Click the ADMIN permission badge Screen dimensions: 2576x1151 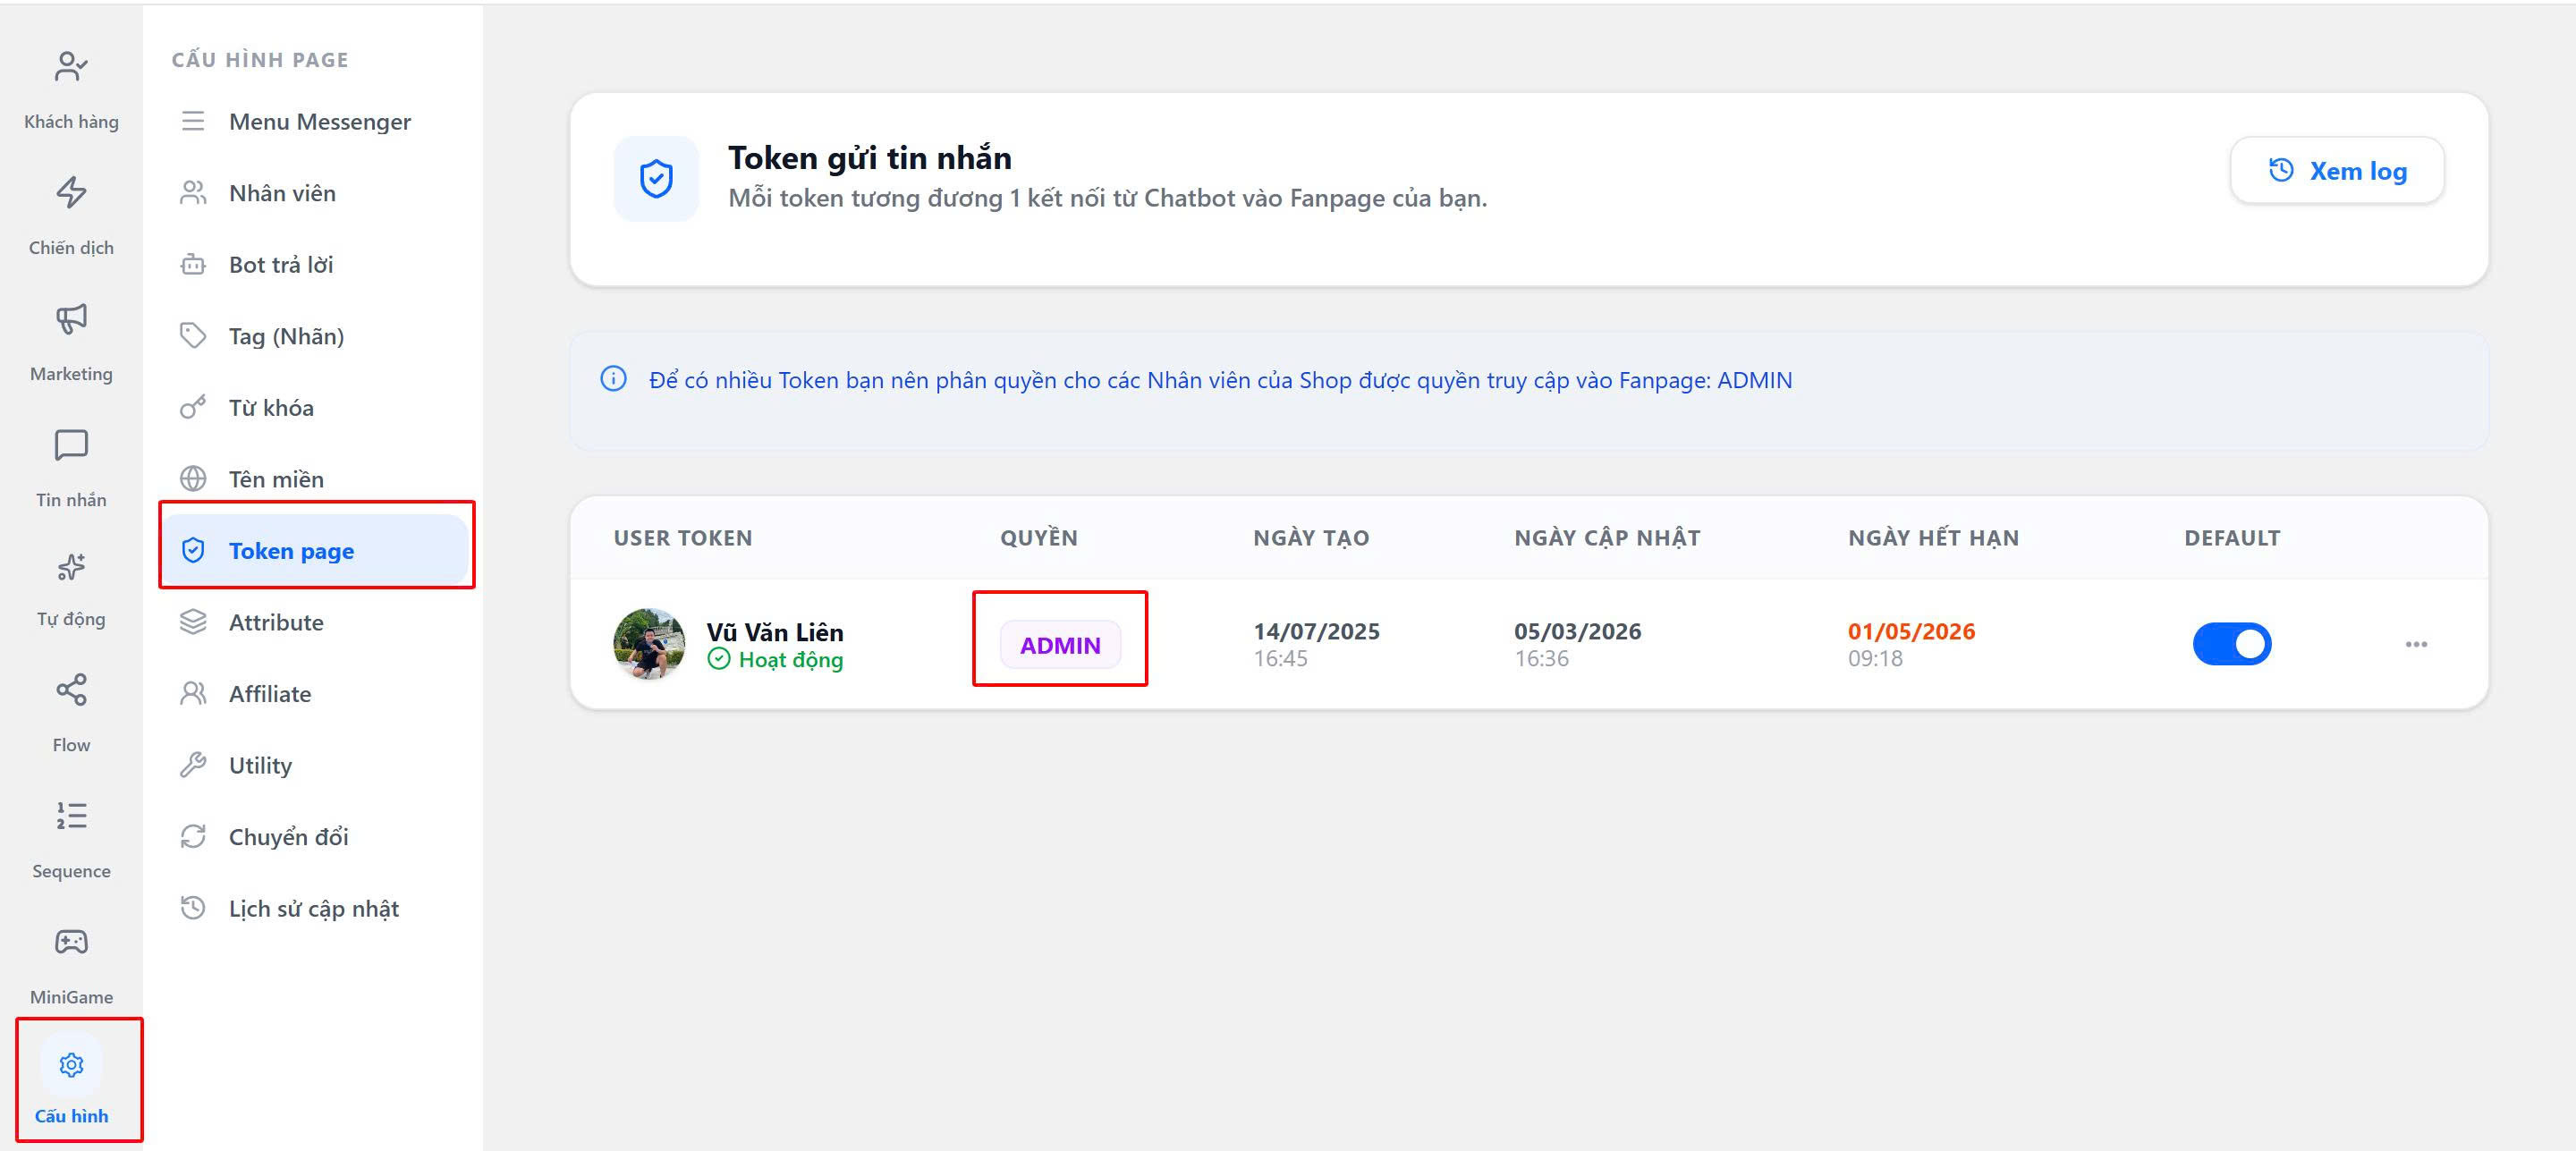click(1060, 645)
